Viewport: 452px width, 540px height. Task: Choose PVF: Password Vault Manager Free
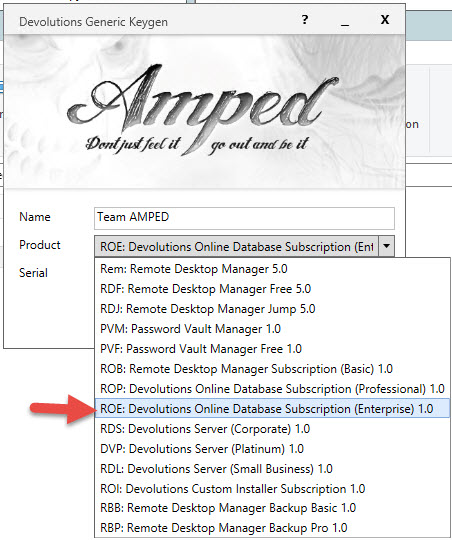[x=272, y=349]
